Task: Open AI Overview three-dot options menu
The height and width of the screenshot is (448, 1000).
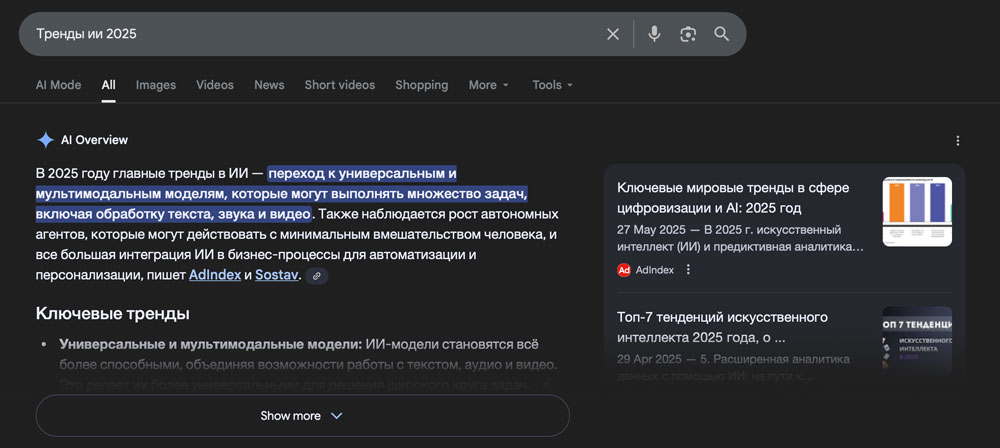Action: click(x=958, y=141)
